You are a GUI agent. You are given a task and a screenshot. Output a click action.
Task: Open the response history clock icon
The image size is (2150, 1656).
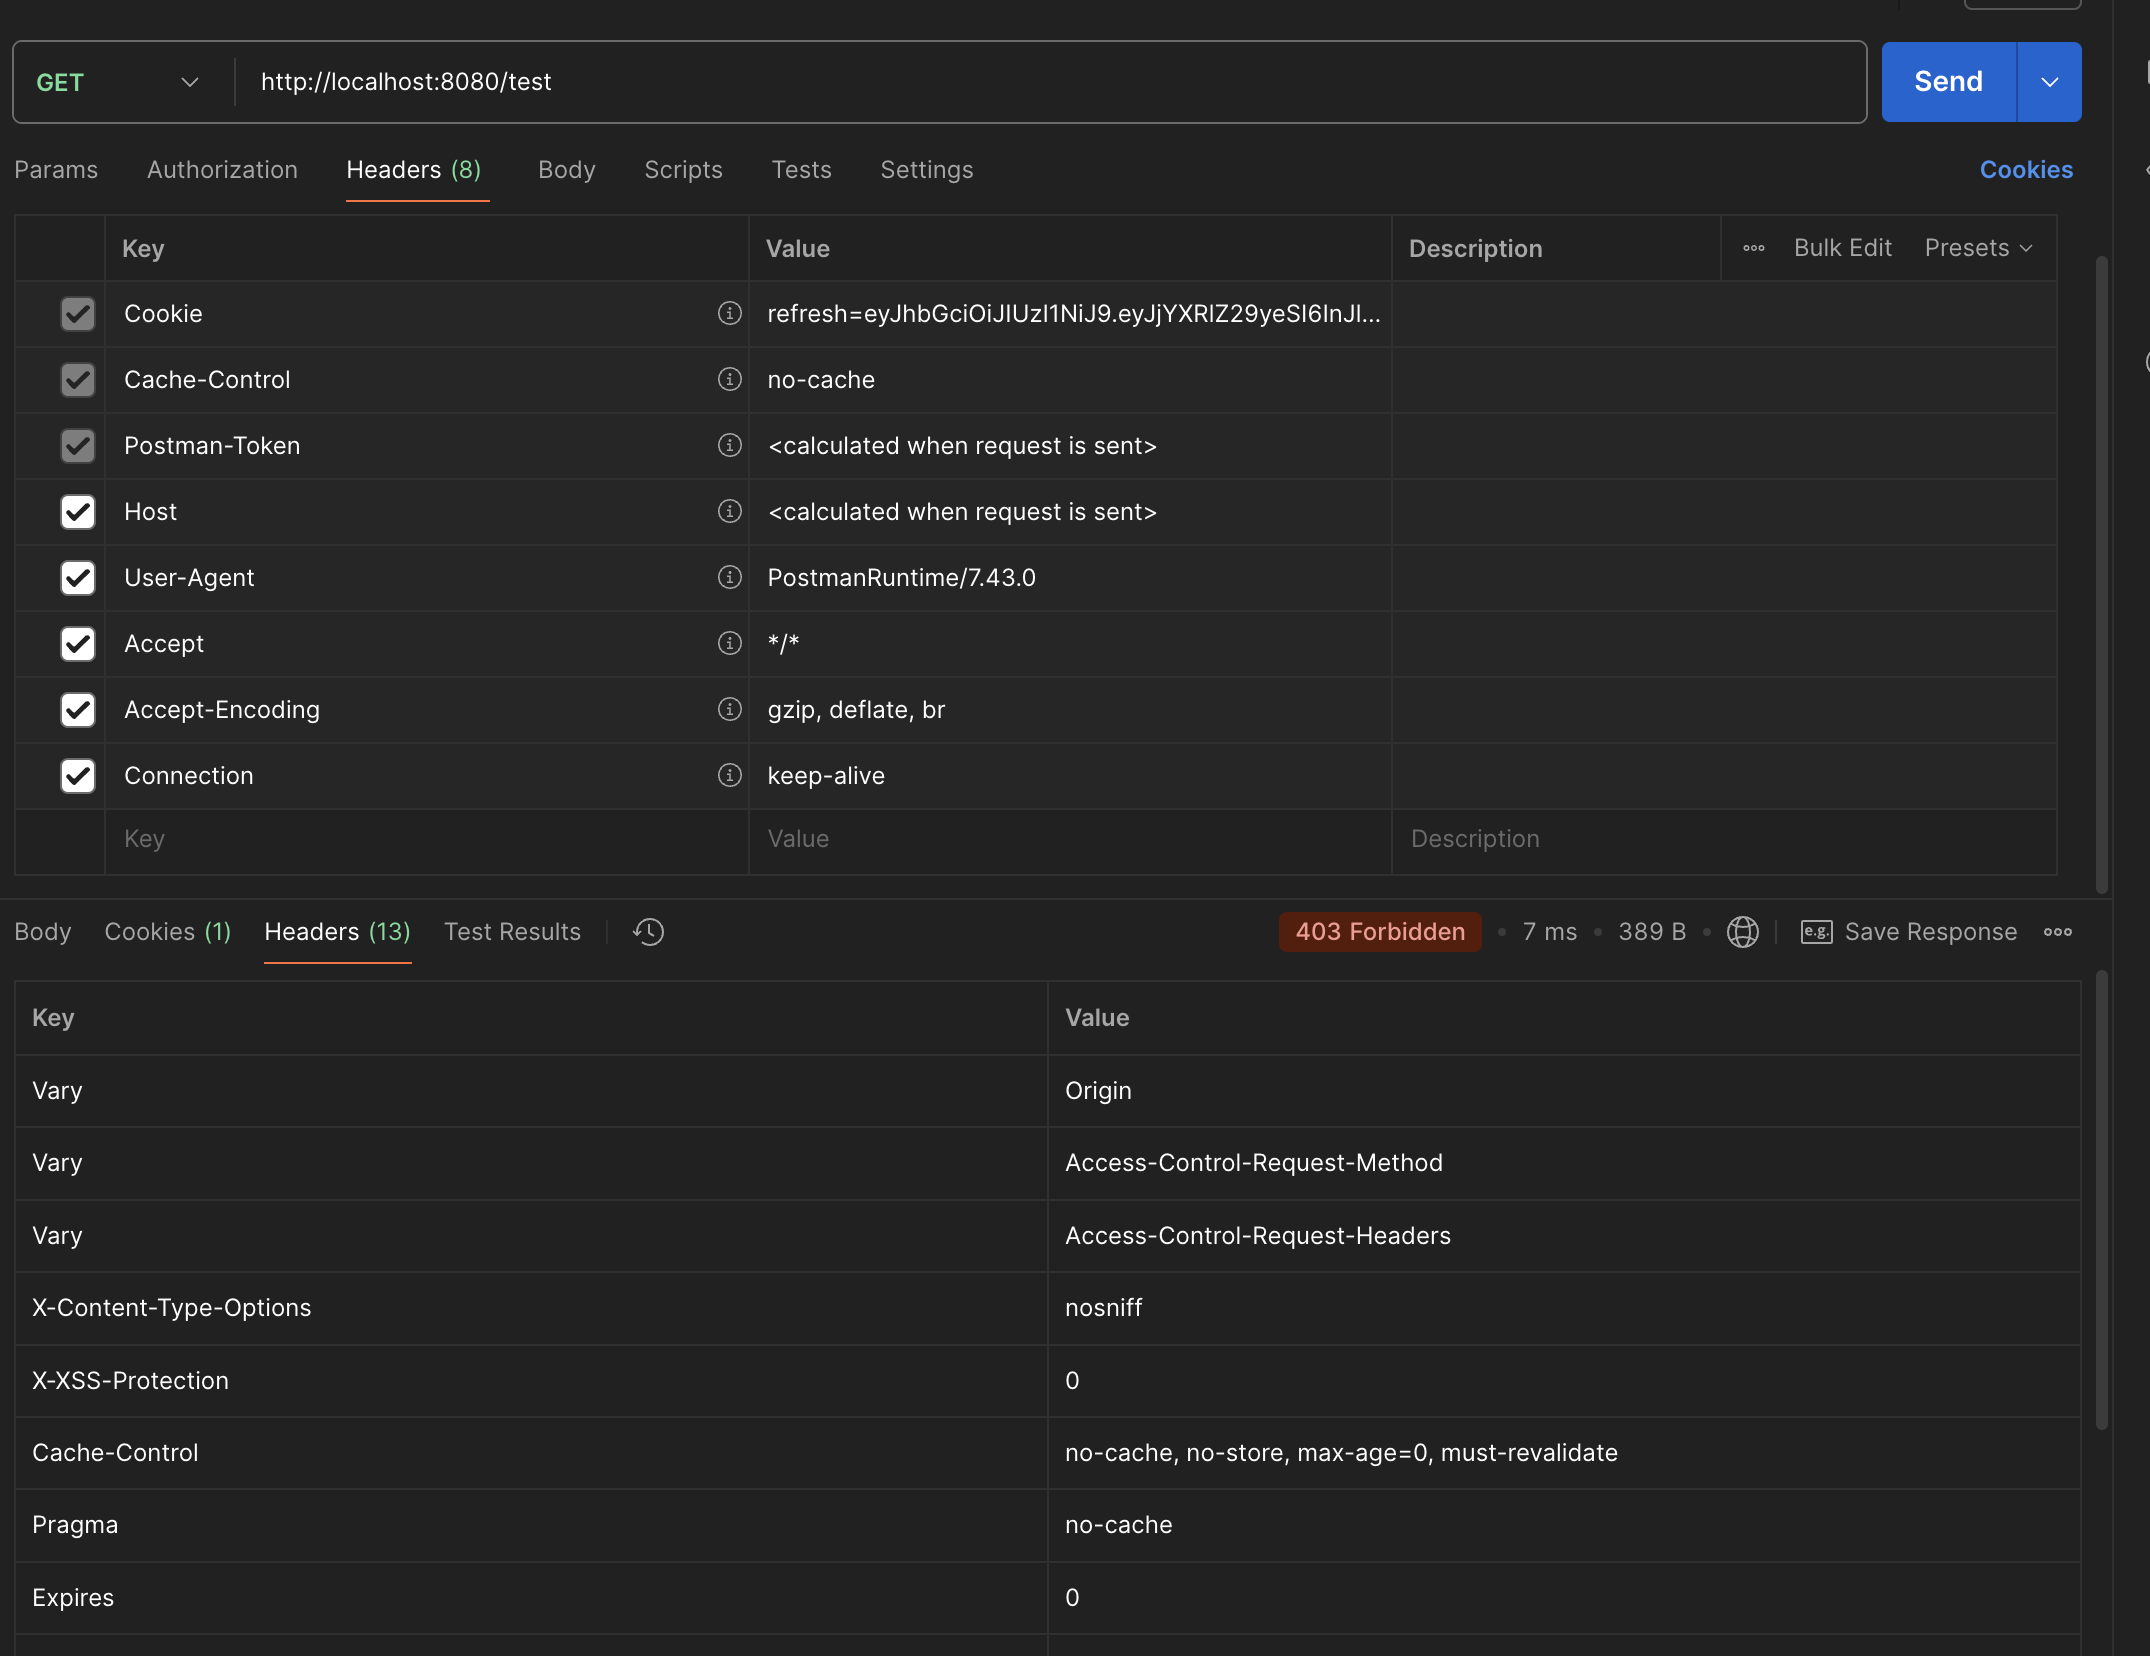click(x=648, y=932)
